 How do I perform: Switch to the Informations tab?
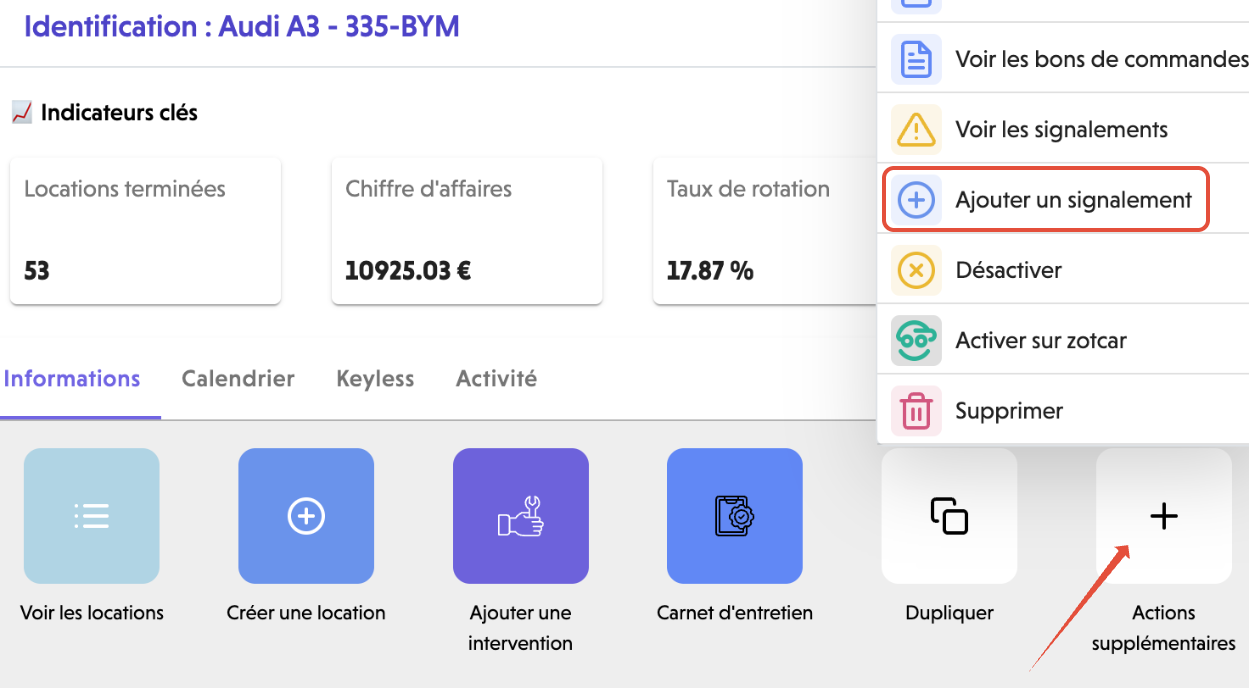point(72,379)
